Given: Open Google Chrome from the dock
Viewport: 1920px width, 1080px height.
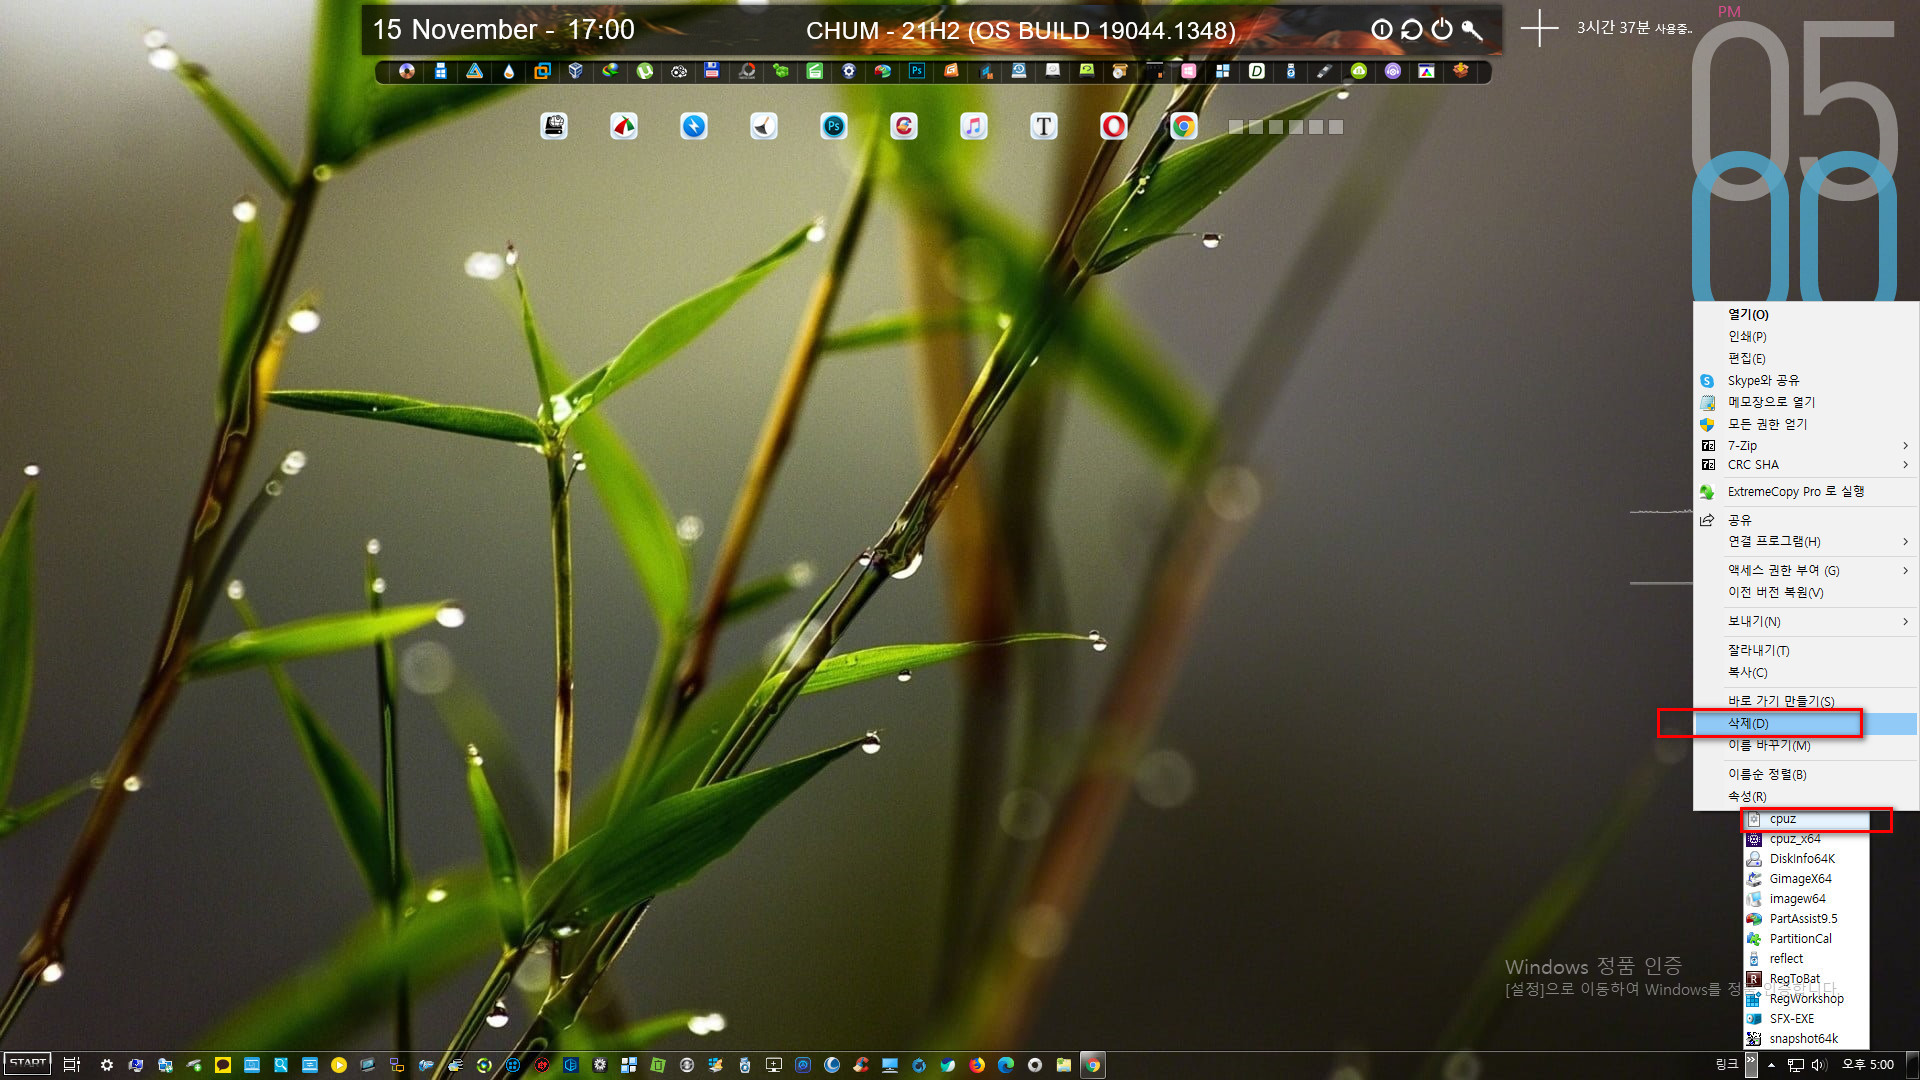Looking at the screenshot, I should (x=1183, y=126).
